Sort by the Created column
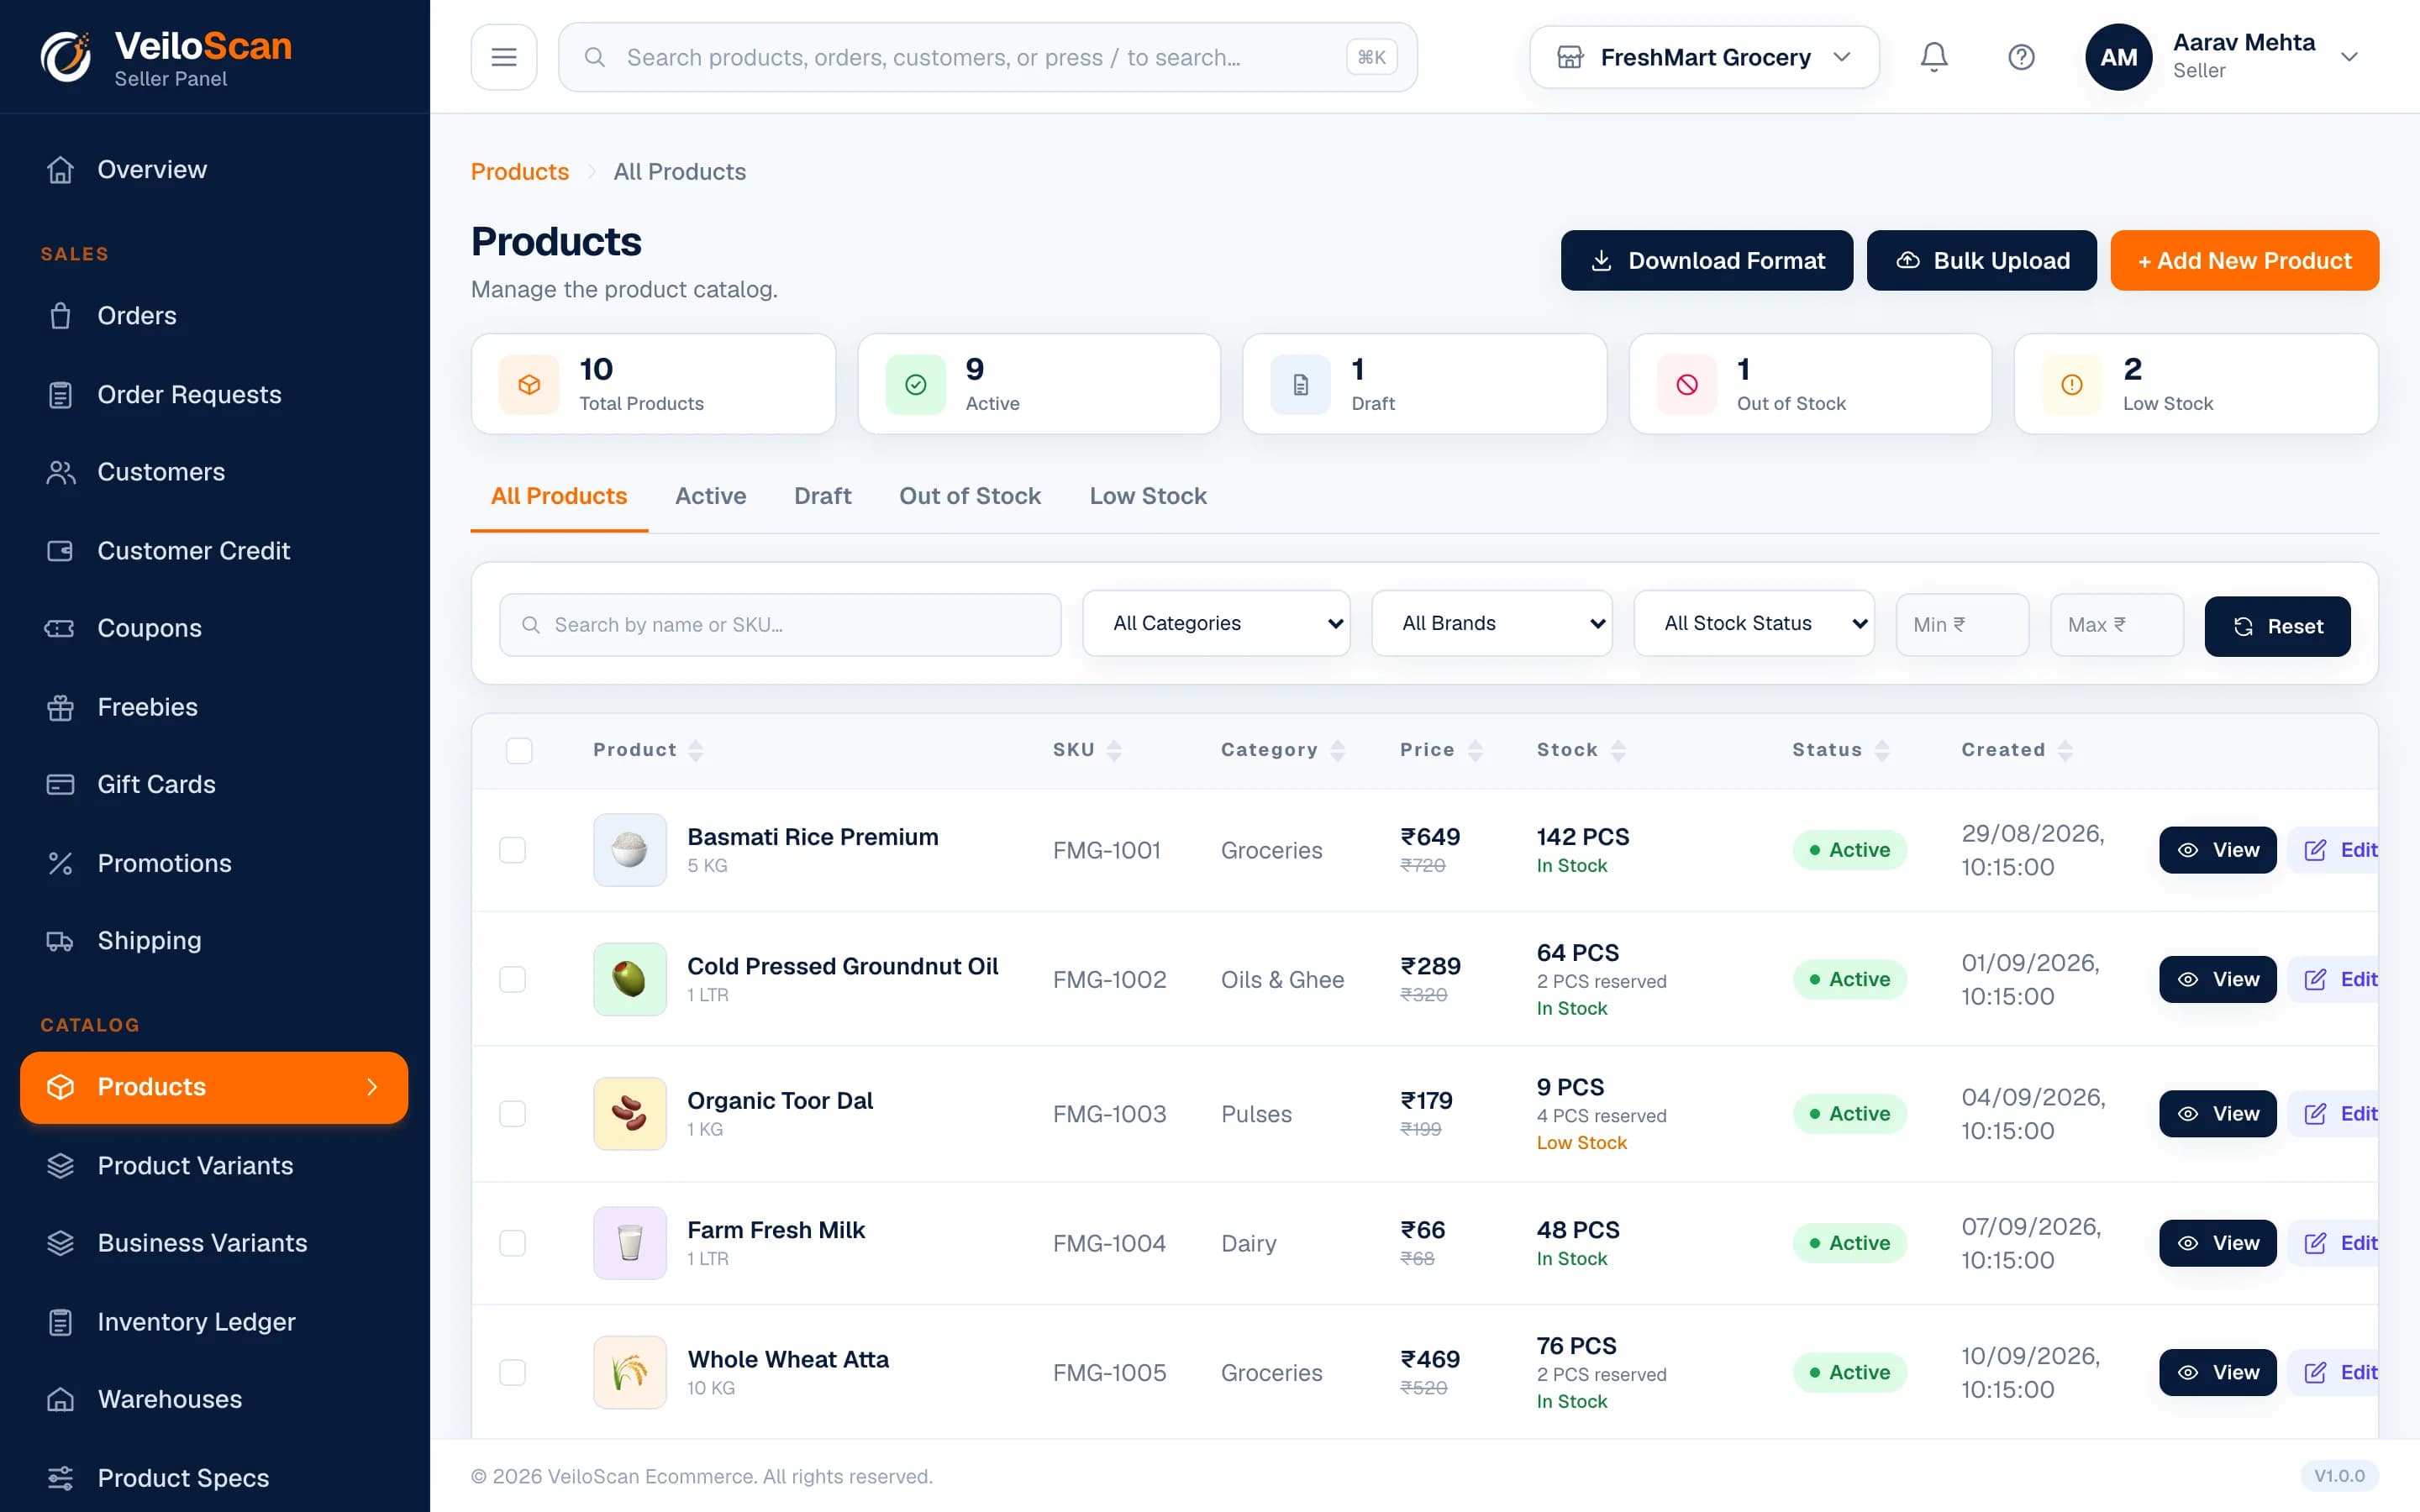 tap(2017, 750)
